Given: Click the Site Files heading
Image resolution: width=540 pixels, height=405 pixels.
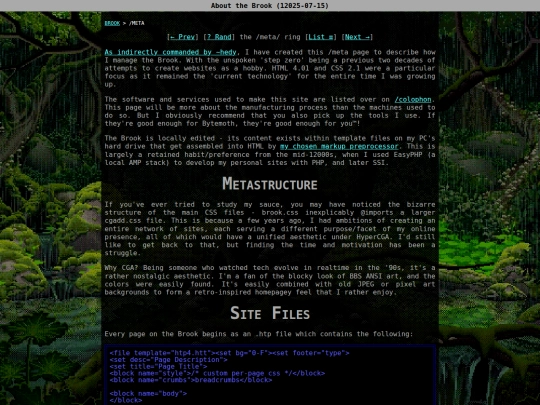Looking at the screenshot, I should pyautogui.click(x=270, y=313).
